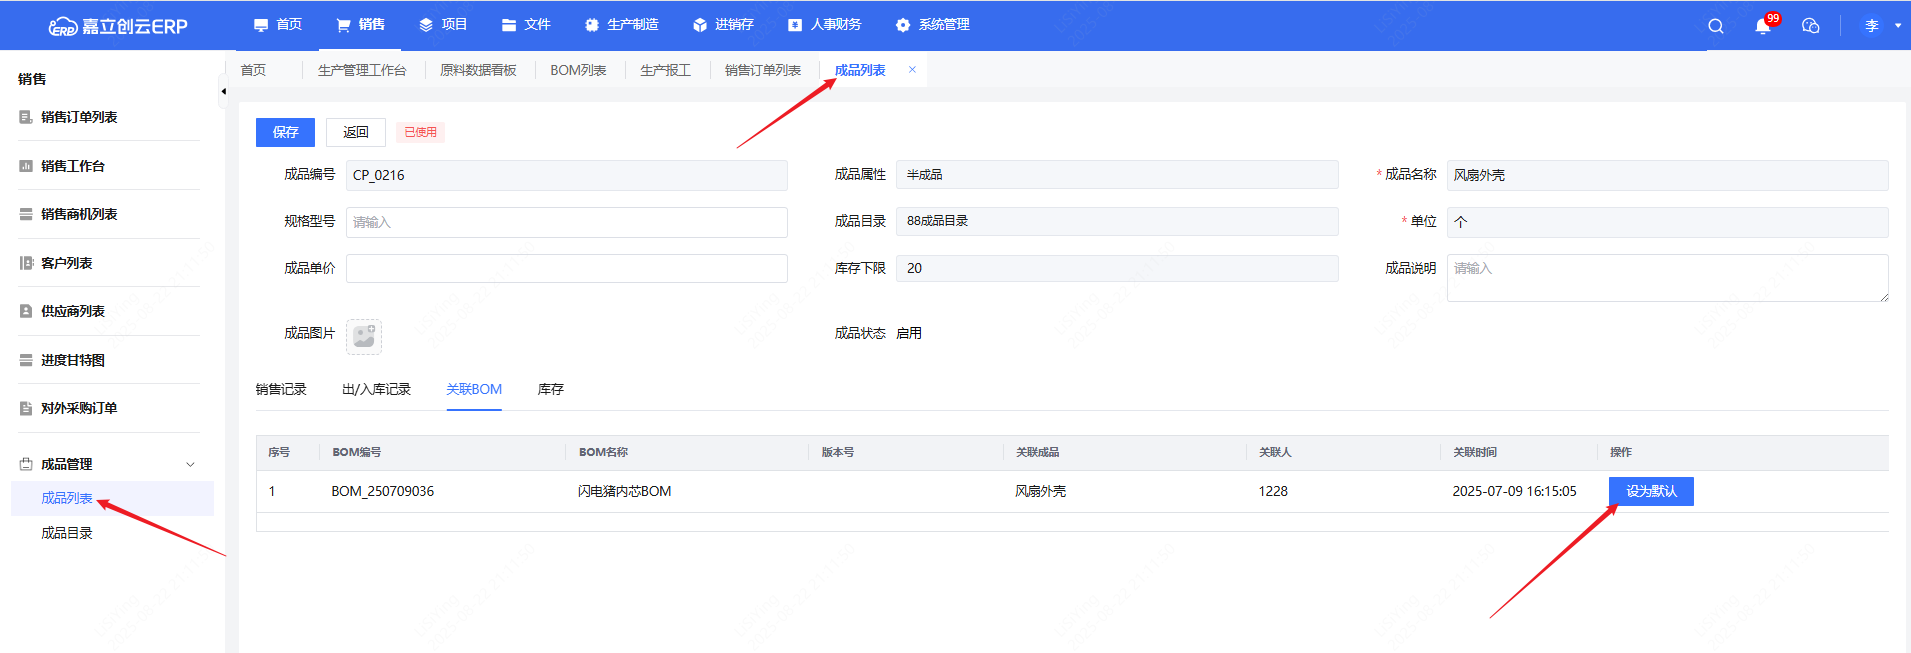Switch to the 库存 tab

point(550,389)
